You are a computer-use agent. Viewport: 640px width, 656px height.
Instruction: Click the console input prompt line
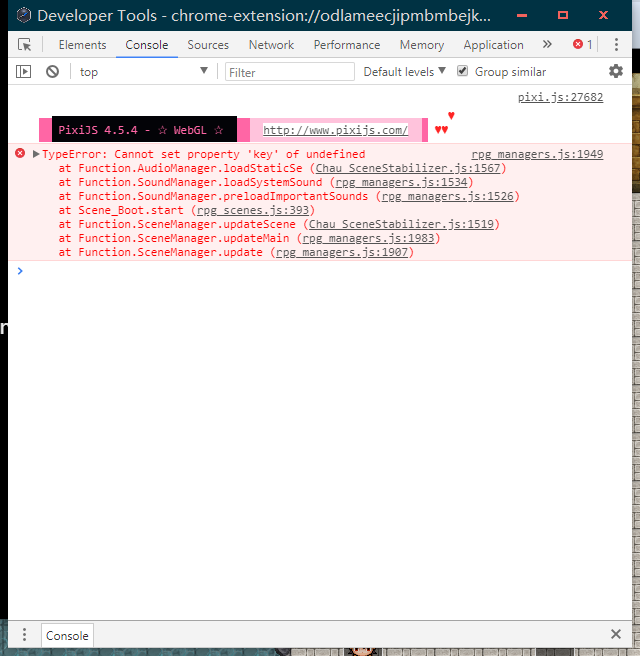(x=320, y=271)
